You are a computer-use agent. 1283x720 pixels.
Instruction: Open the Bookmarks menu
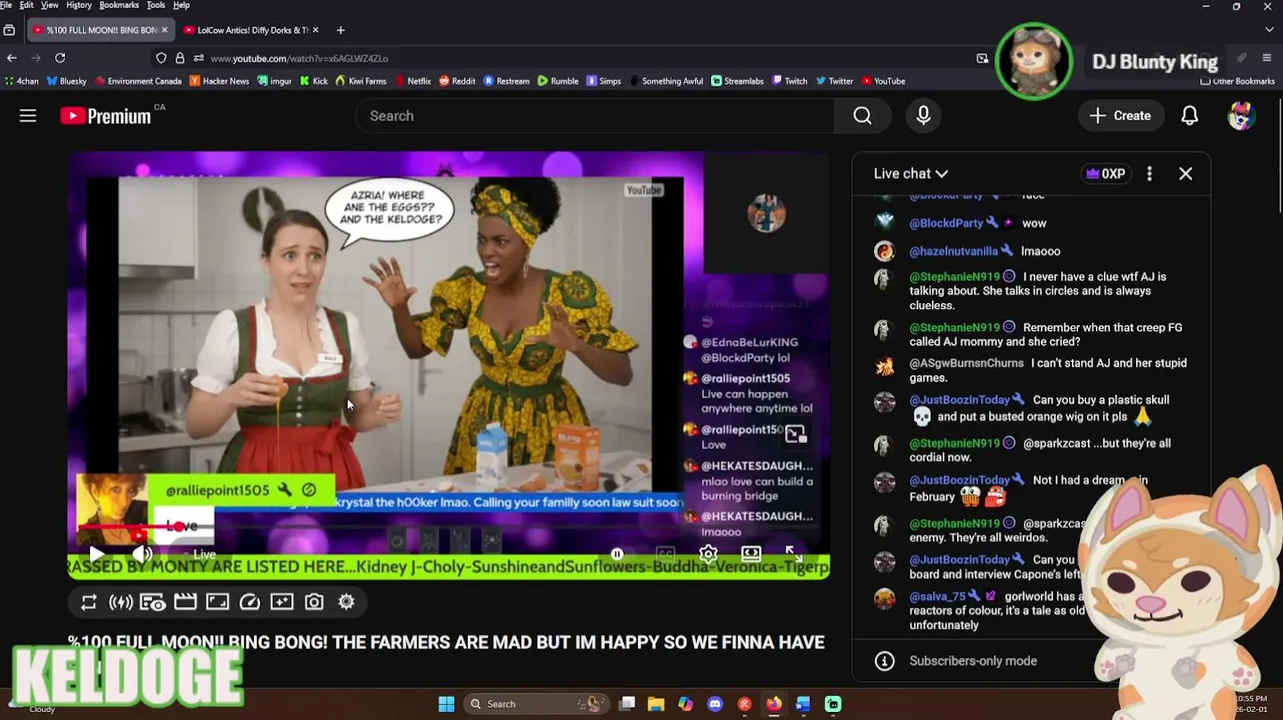tap(119, 5)
